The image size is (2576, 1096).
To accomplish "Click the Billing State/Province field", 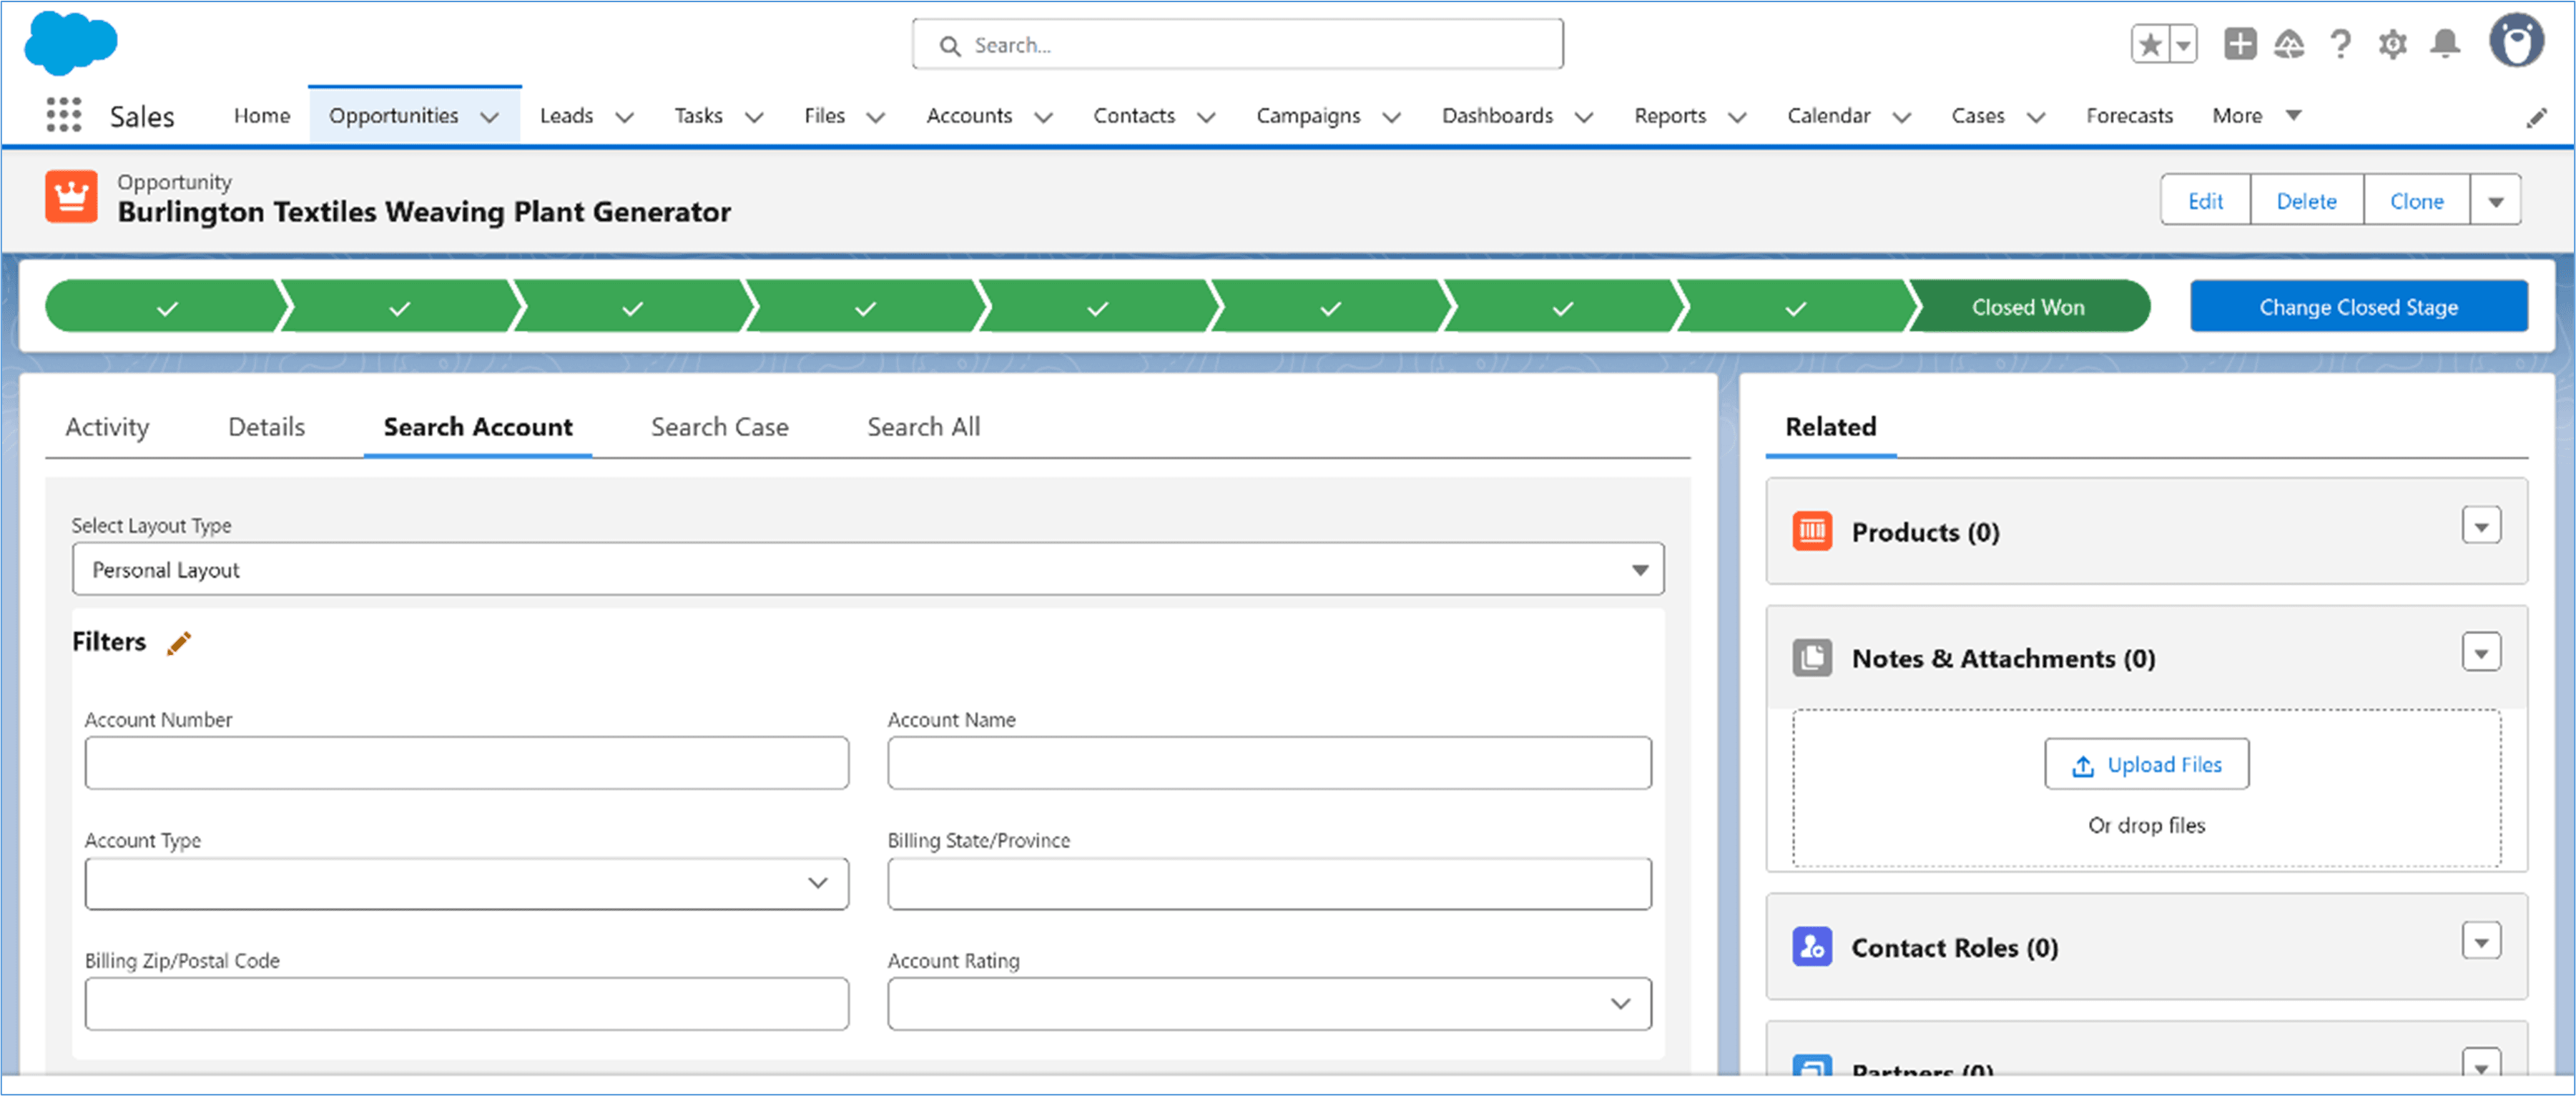I will click(1269, 883).
